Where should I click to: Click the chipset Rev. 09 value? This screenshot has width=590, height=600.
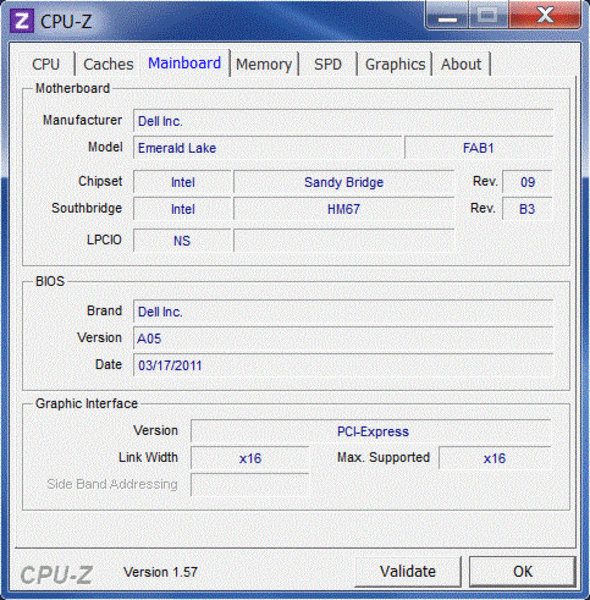click(x=527, y=182)
